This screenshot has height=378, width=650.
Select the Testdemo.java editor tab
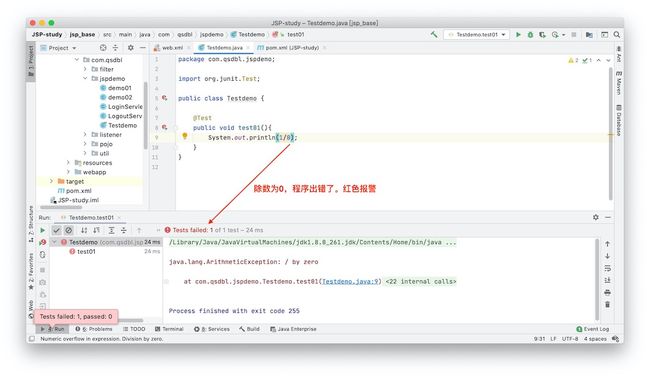(x=224, y=48)
